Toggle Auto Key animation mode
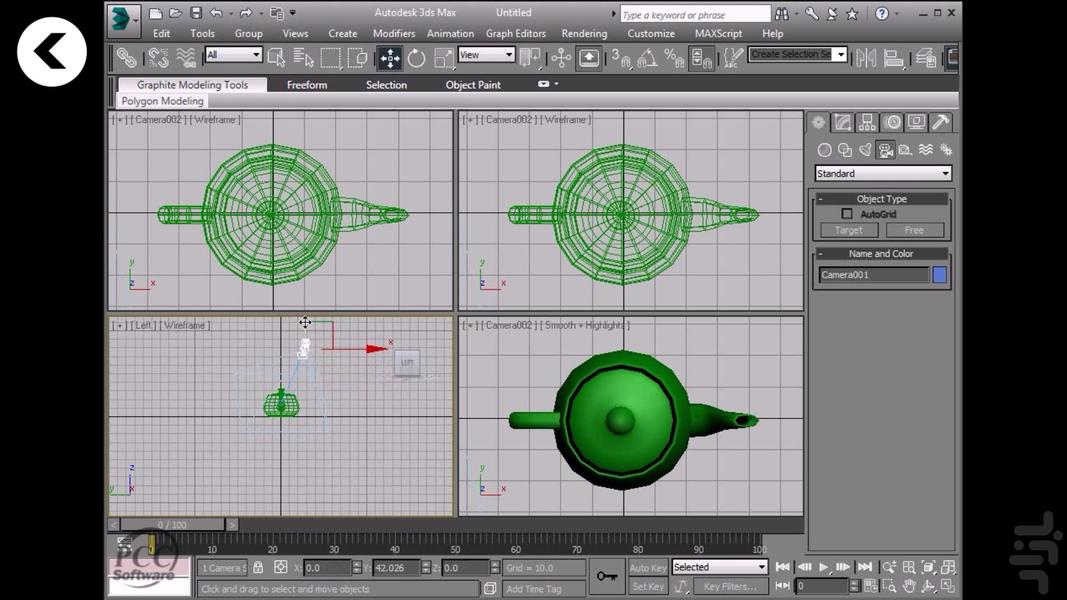The width and height of the screenshot is (1067, 600). point(648,568)
